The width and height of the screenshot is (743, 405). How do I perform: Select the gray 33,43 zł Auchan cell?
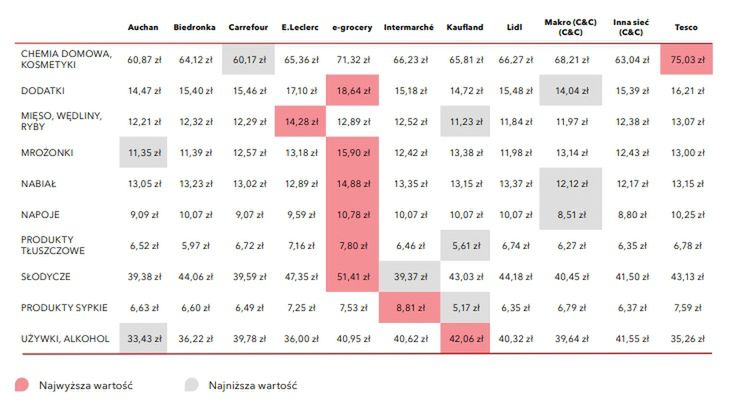[x=144, y=339]
